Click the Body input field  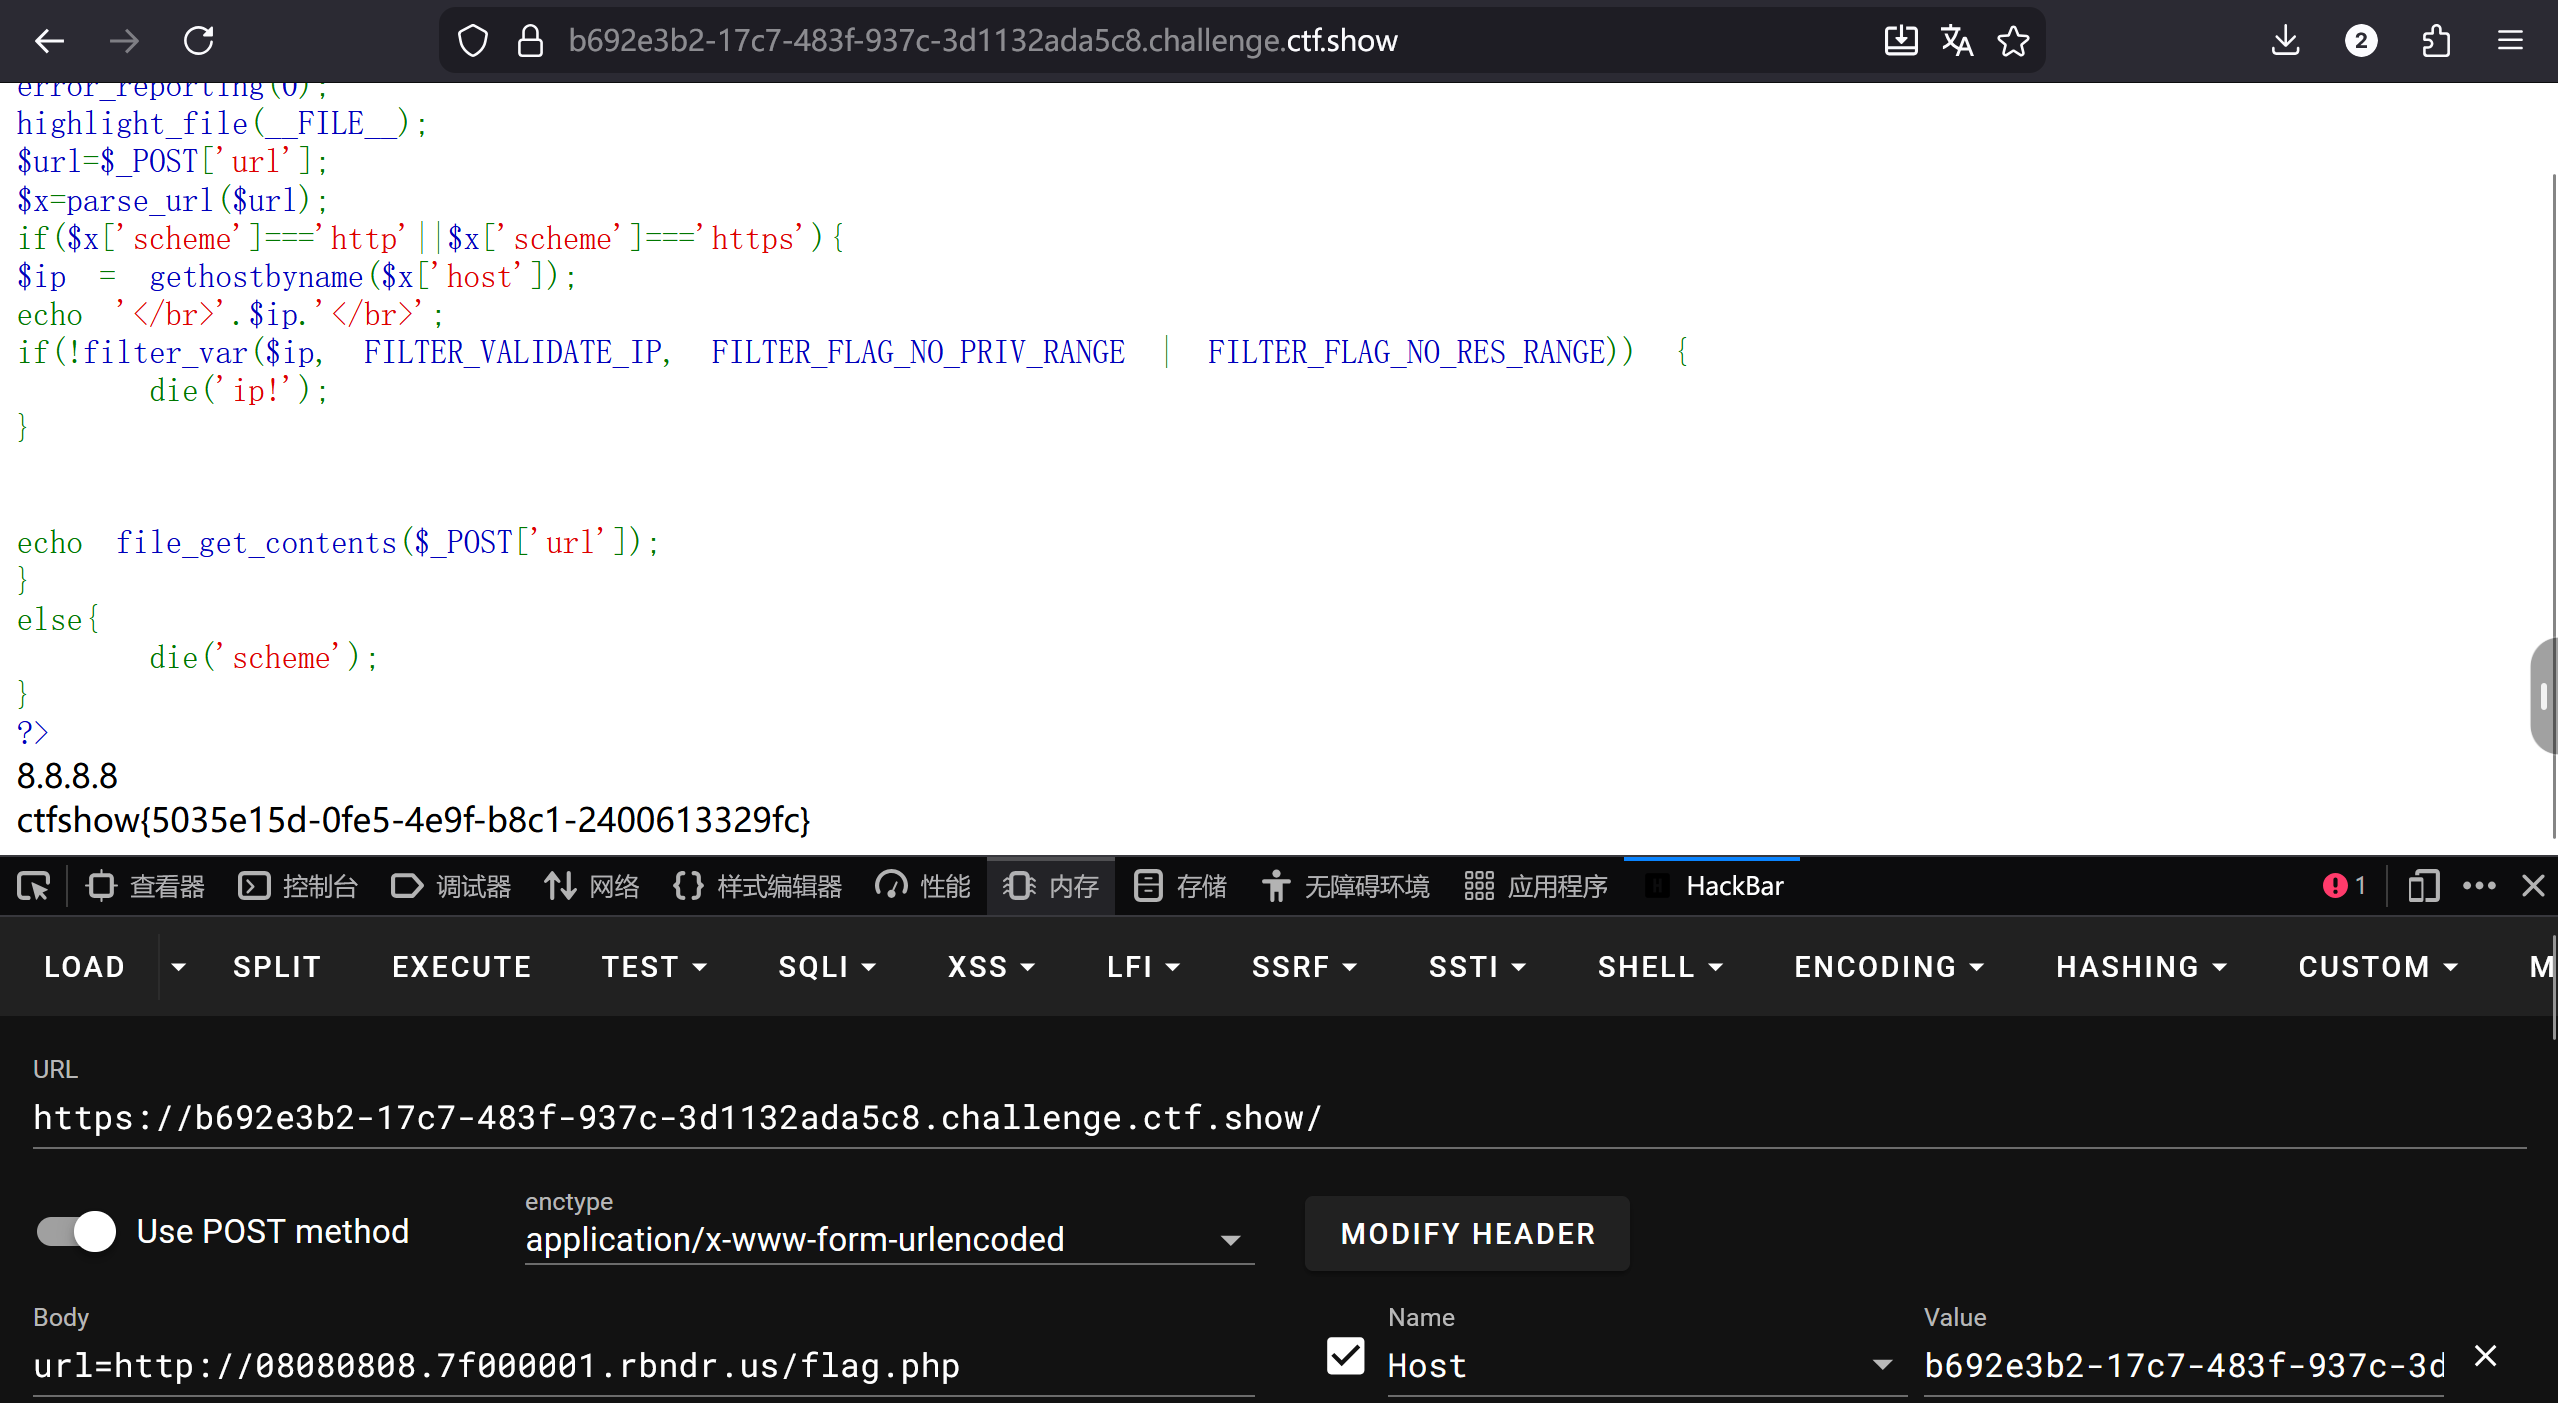[640, 1366]
